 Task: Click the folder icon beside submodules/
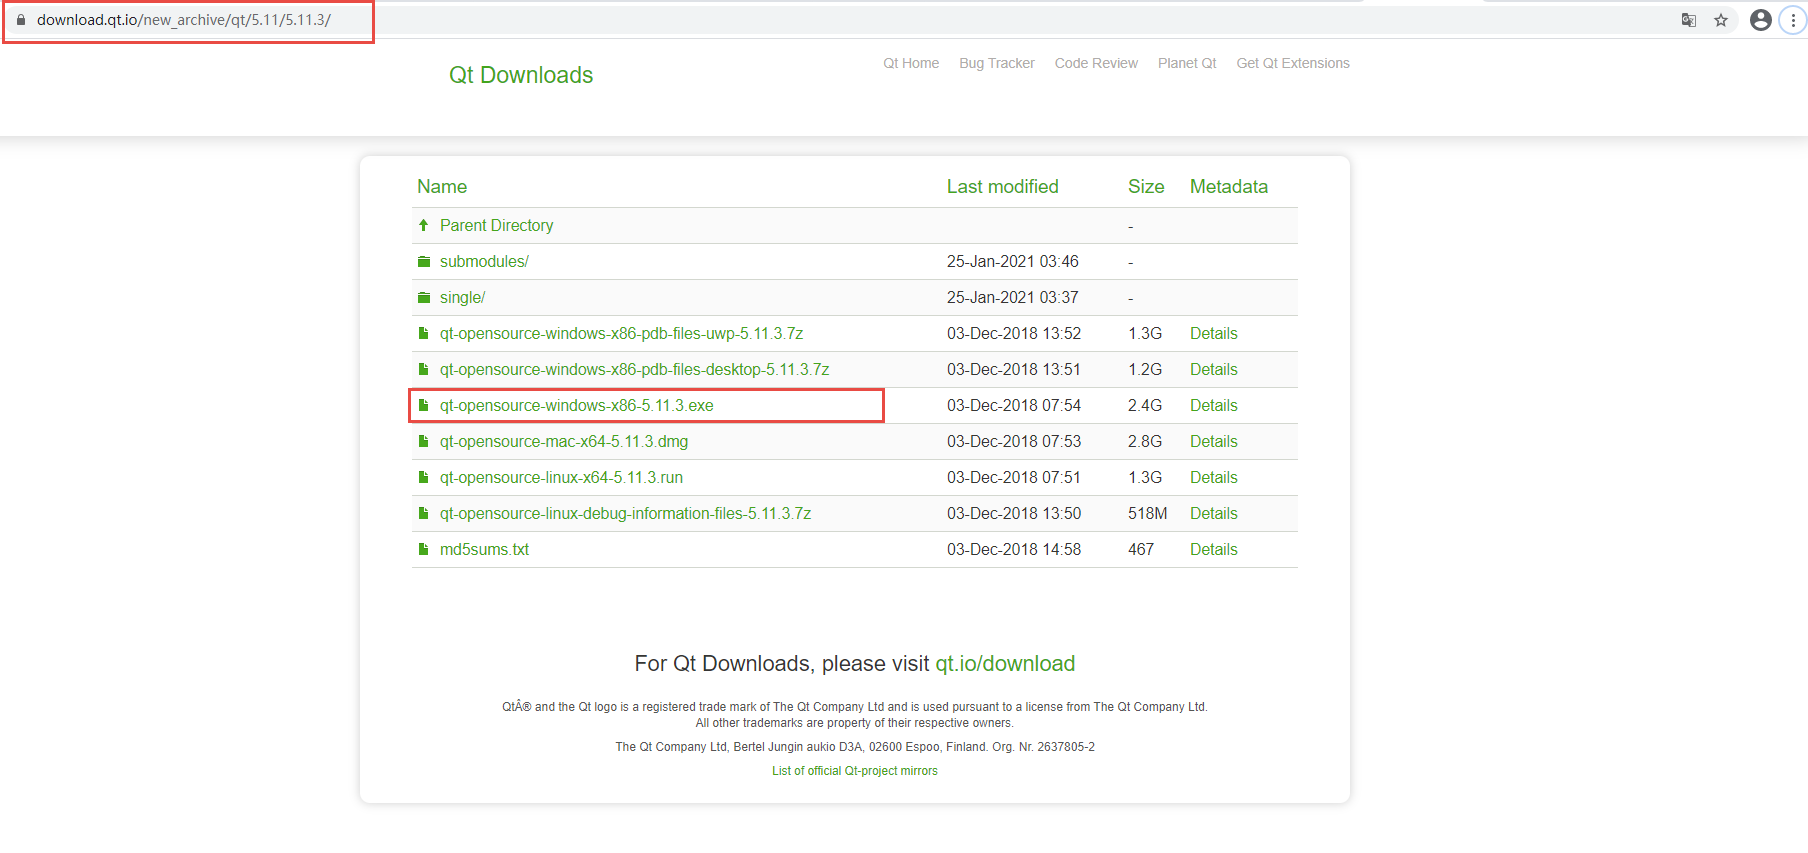pyautogui.click(x=424, y=262)
